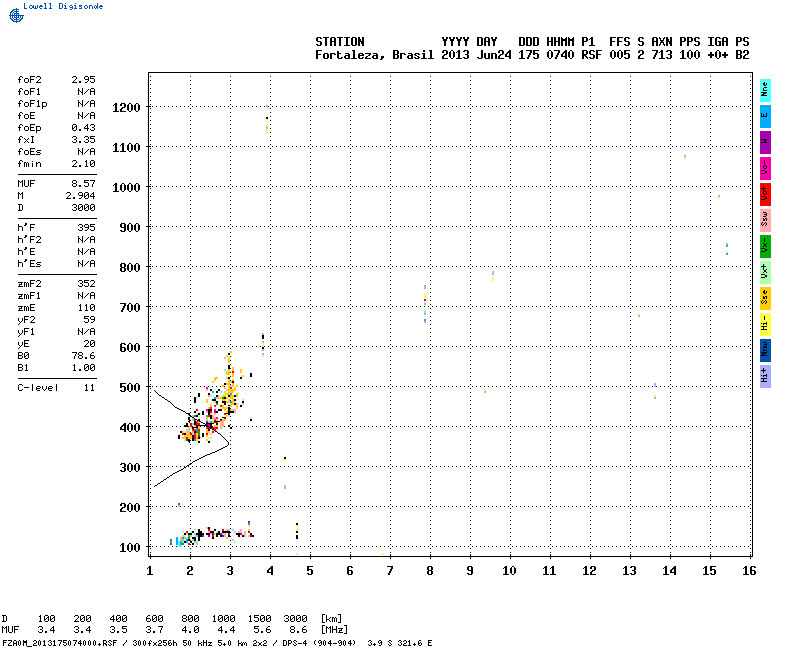Click the foEp value 0.43
The height and width of the screenshot is (650, 800).
click(x=83, y=128)
